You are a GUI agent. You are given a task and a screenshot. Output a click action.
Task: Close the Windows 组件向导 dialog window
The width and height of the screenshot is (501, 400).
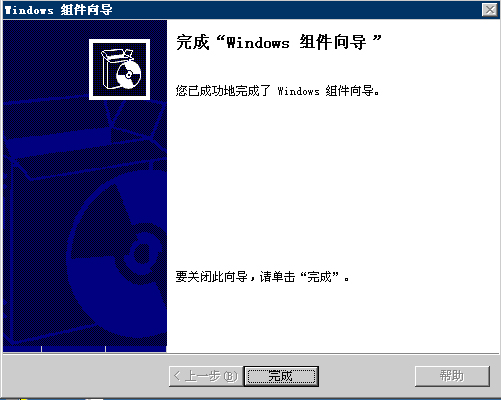pyautogui.click(x=490, y=10)
